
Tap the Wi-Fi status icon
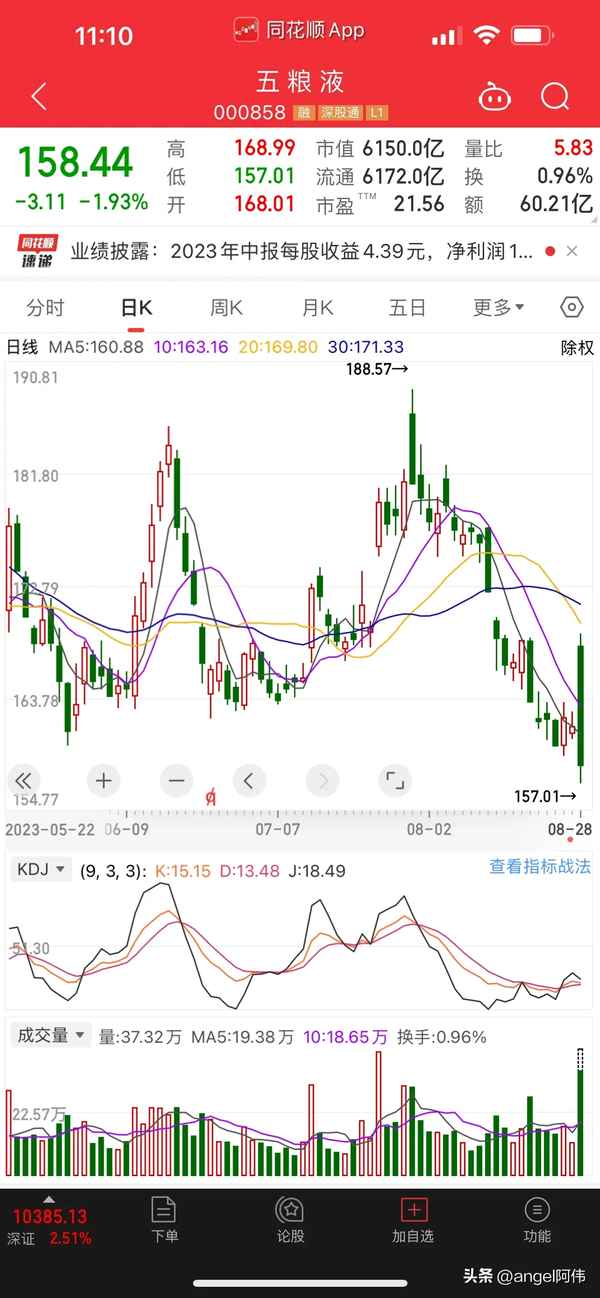tap(487, 36)
